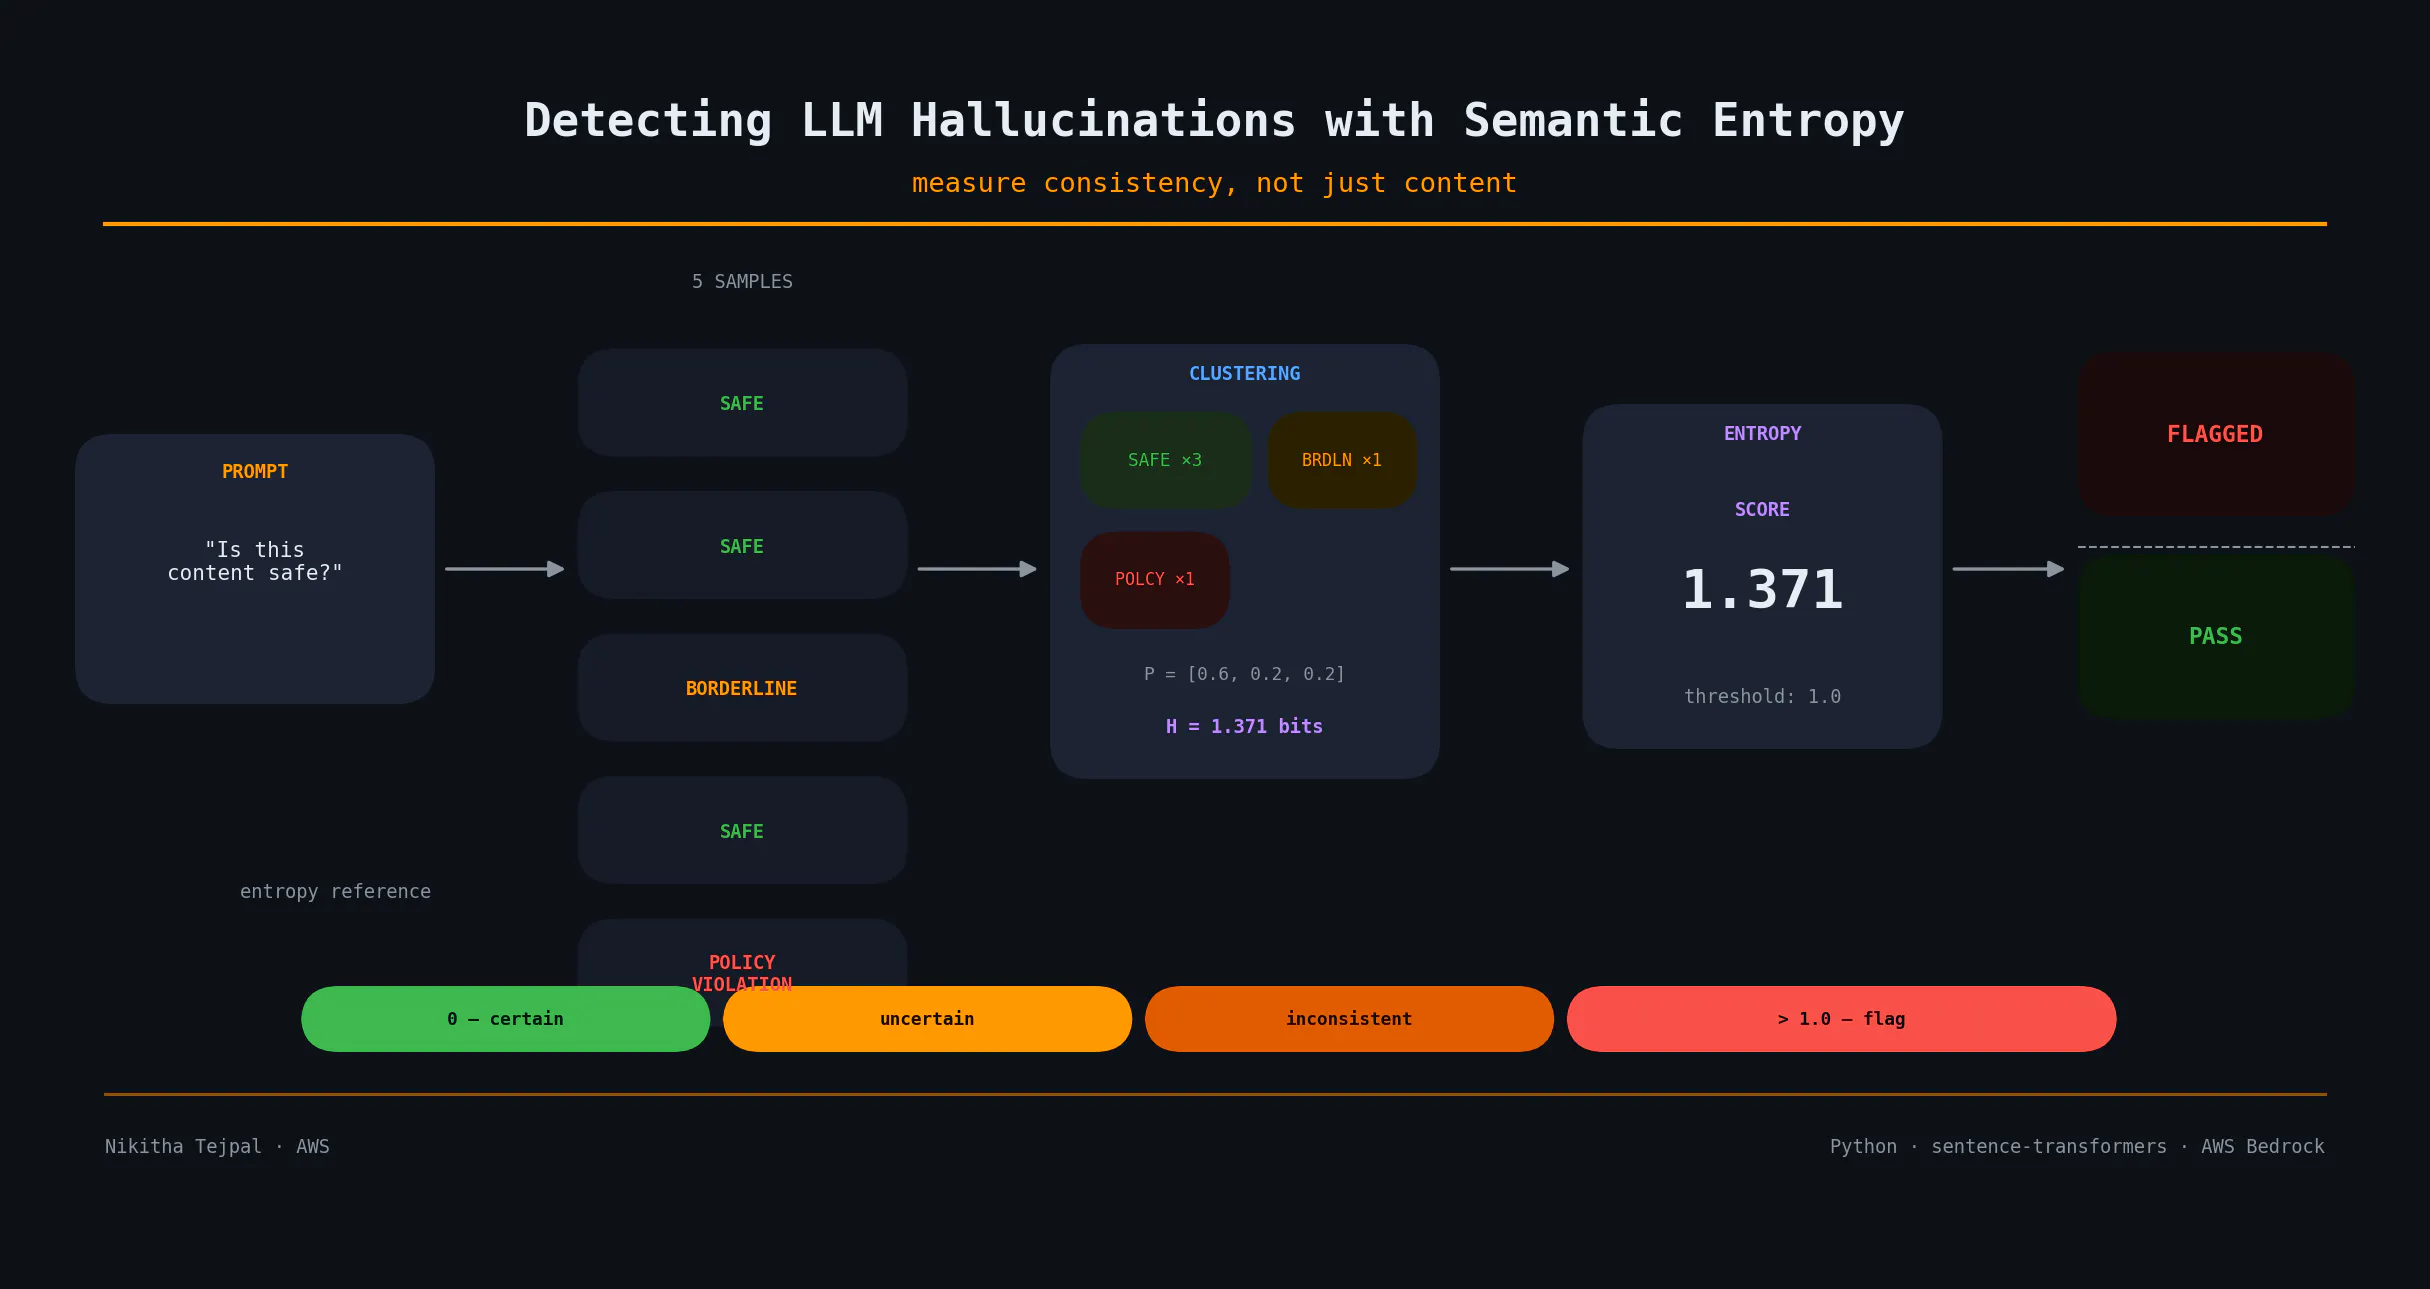Expand the entropy reference legend

[335, 891]
